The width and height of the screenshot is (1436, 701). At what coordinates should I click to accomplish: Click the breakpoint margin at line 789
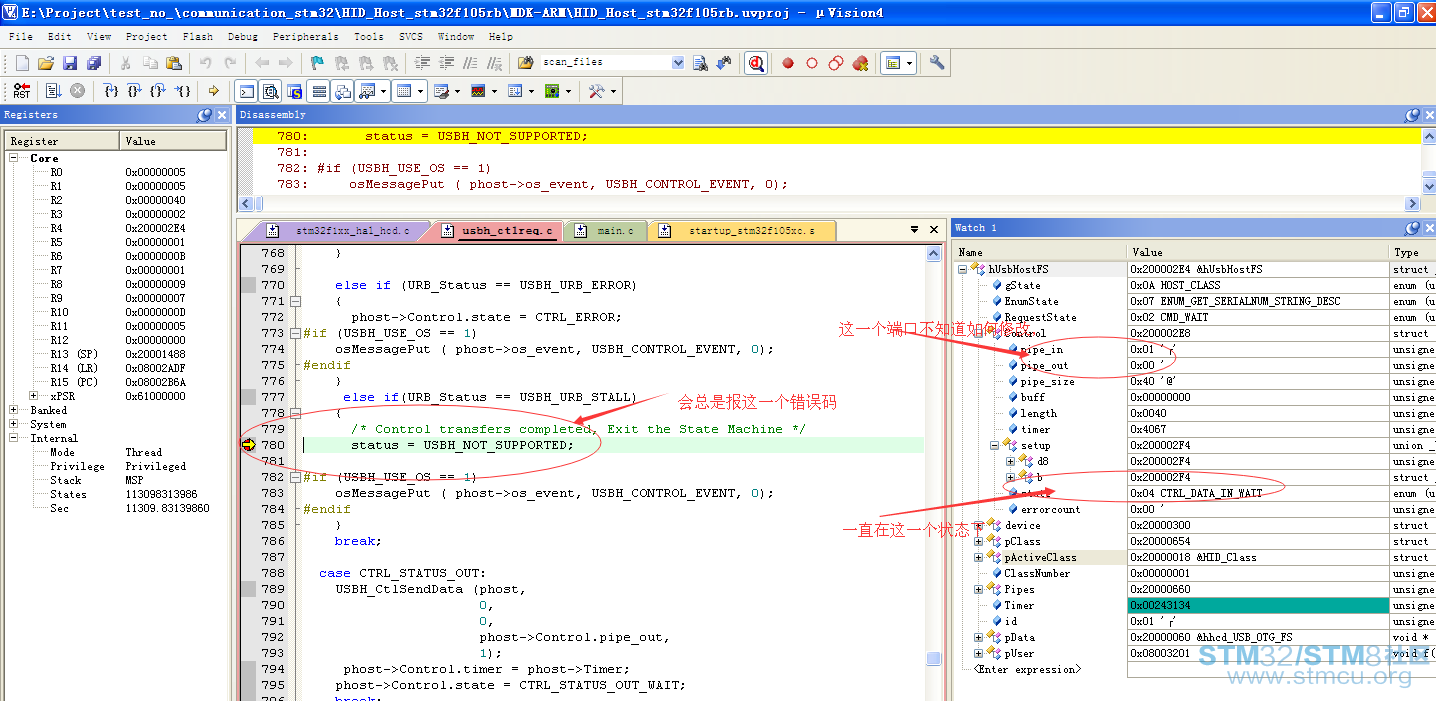pyautogui.click(x=248, y=589)
